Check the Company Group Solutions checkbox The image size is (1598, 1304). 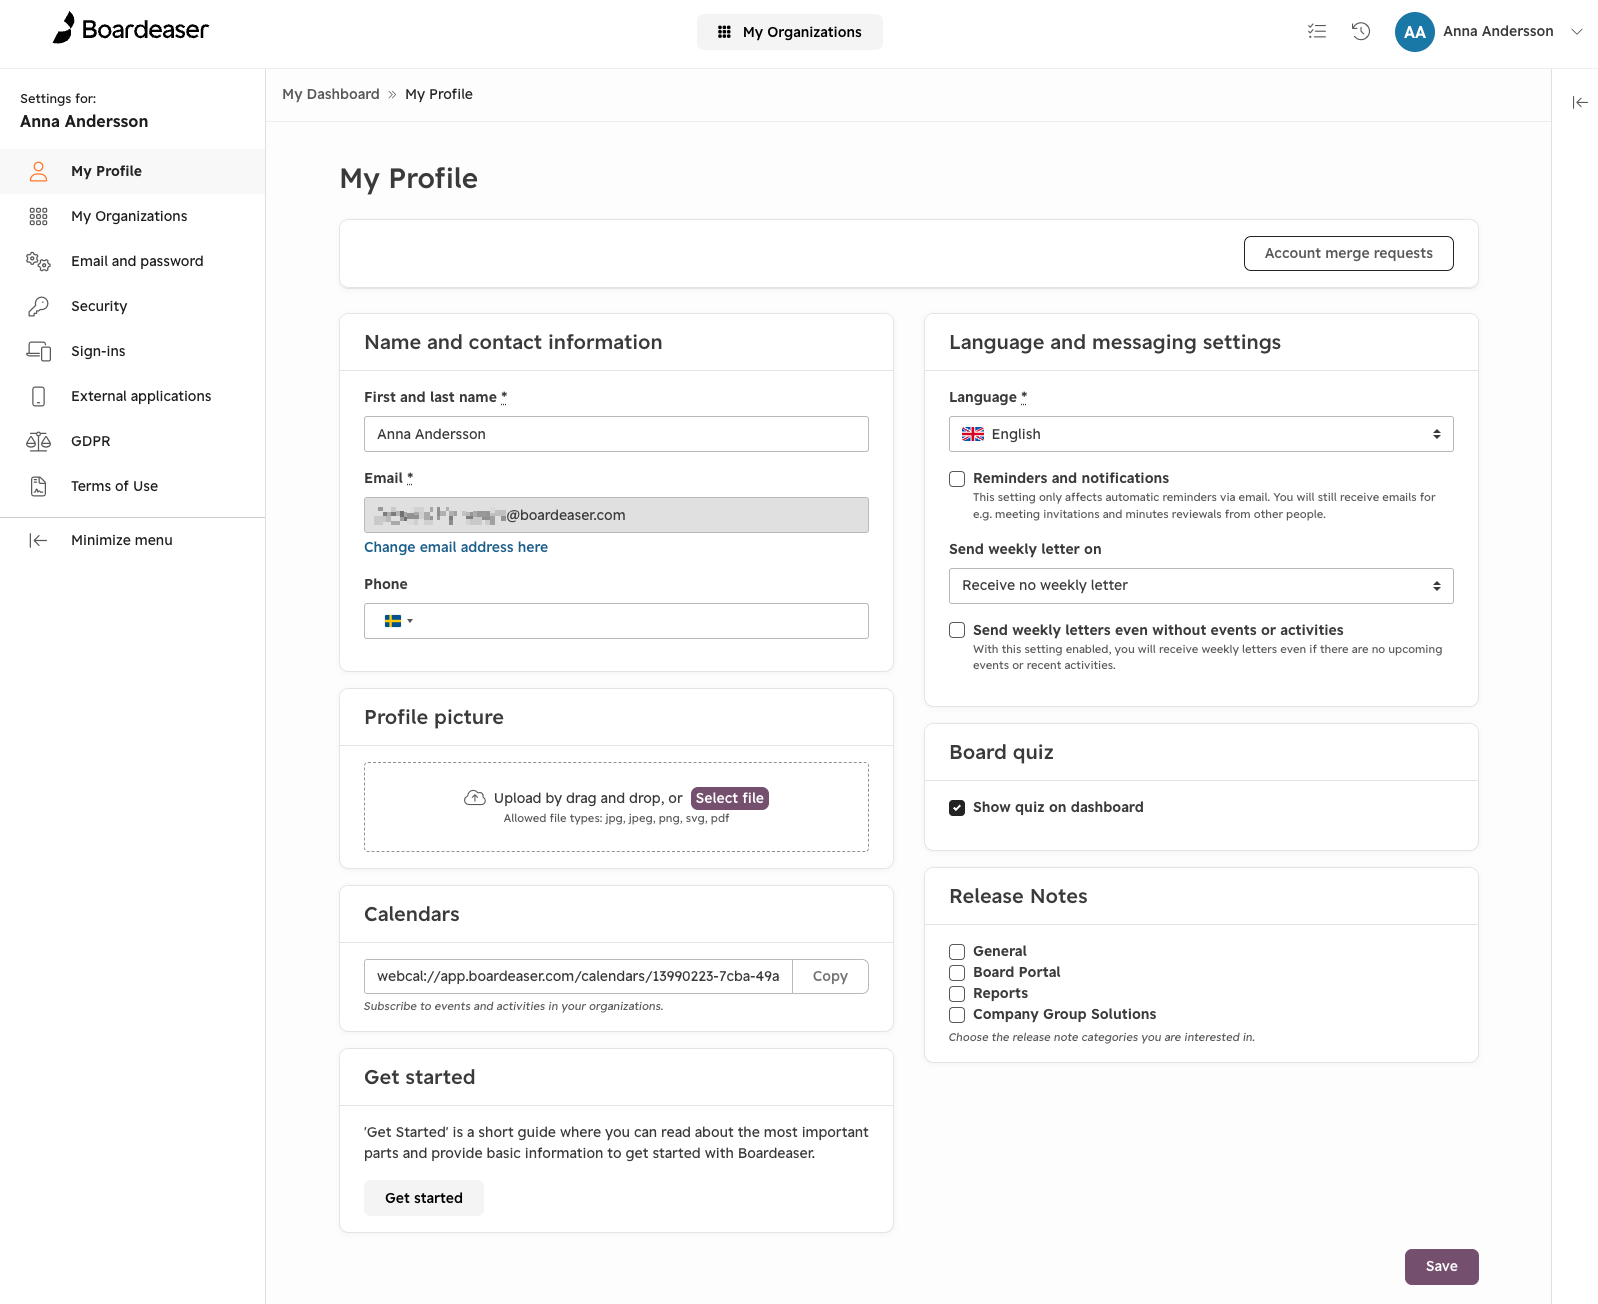pyautogui.click(x=957, y=1014)
